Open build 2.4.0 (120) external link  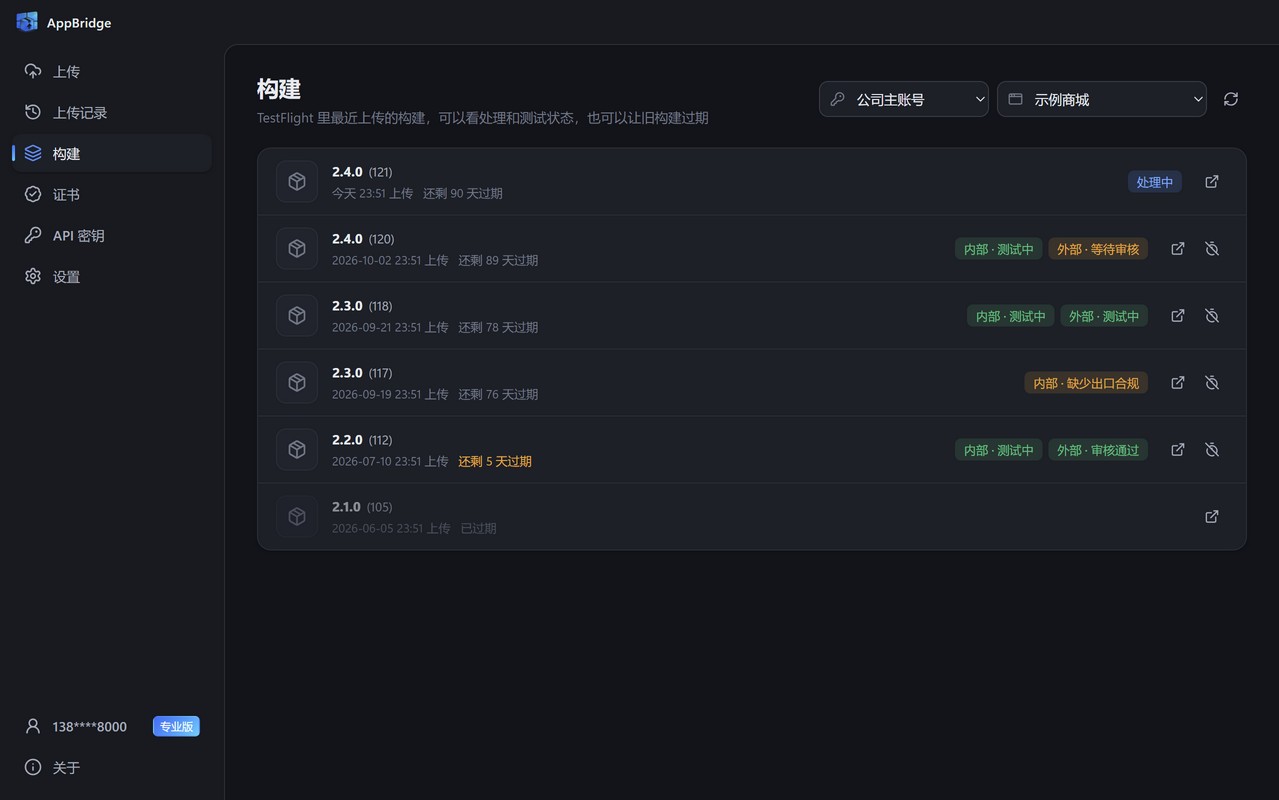[x=1178, y=249]
